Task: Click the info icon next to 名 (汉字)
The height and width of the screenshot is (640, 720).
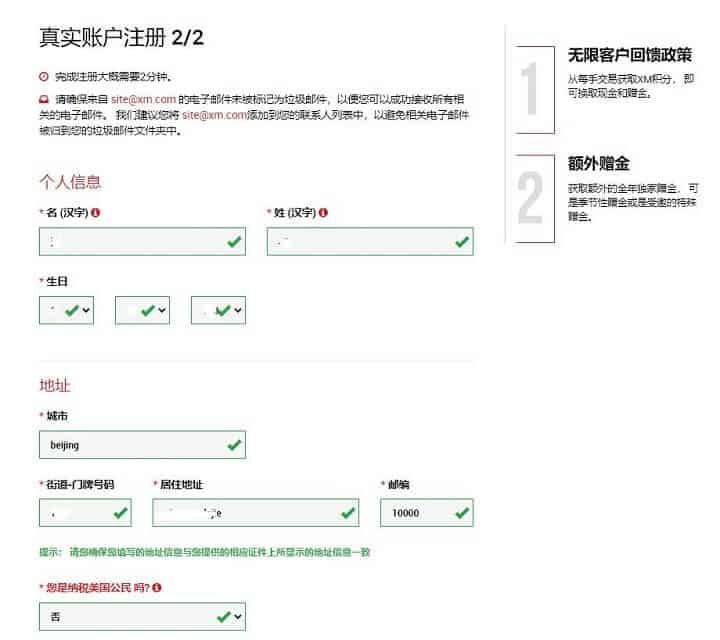Action: click(x=96, y=213)
